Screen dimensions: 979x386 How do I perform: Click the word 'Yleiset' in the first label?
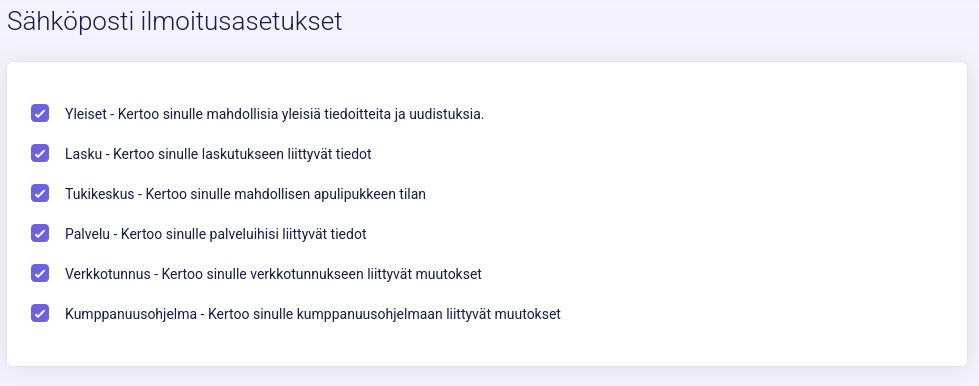coord(85,114)
